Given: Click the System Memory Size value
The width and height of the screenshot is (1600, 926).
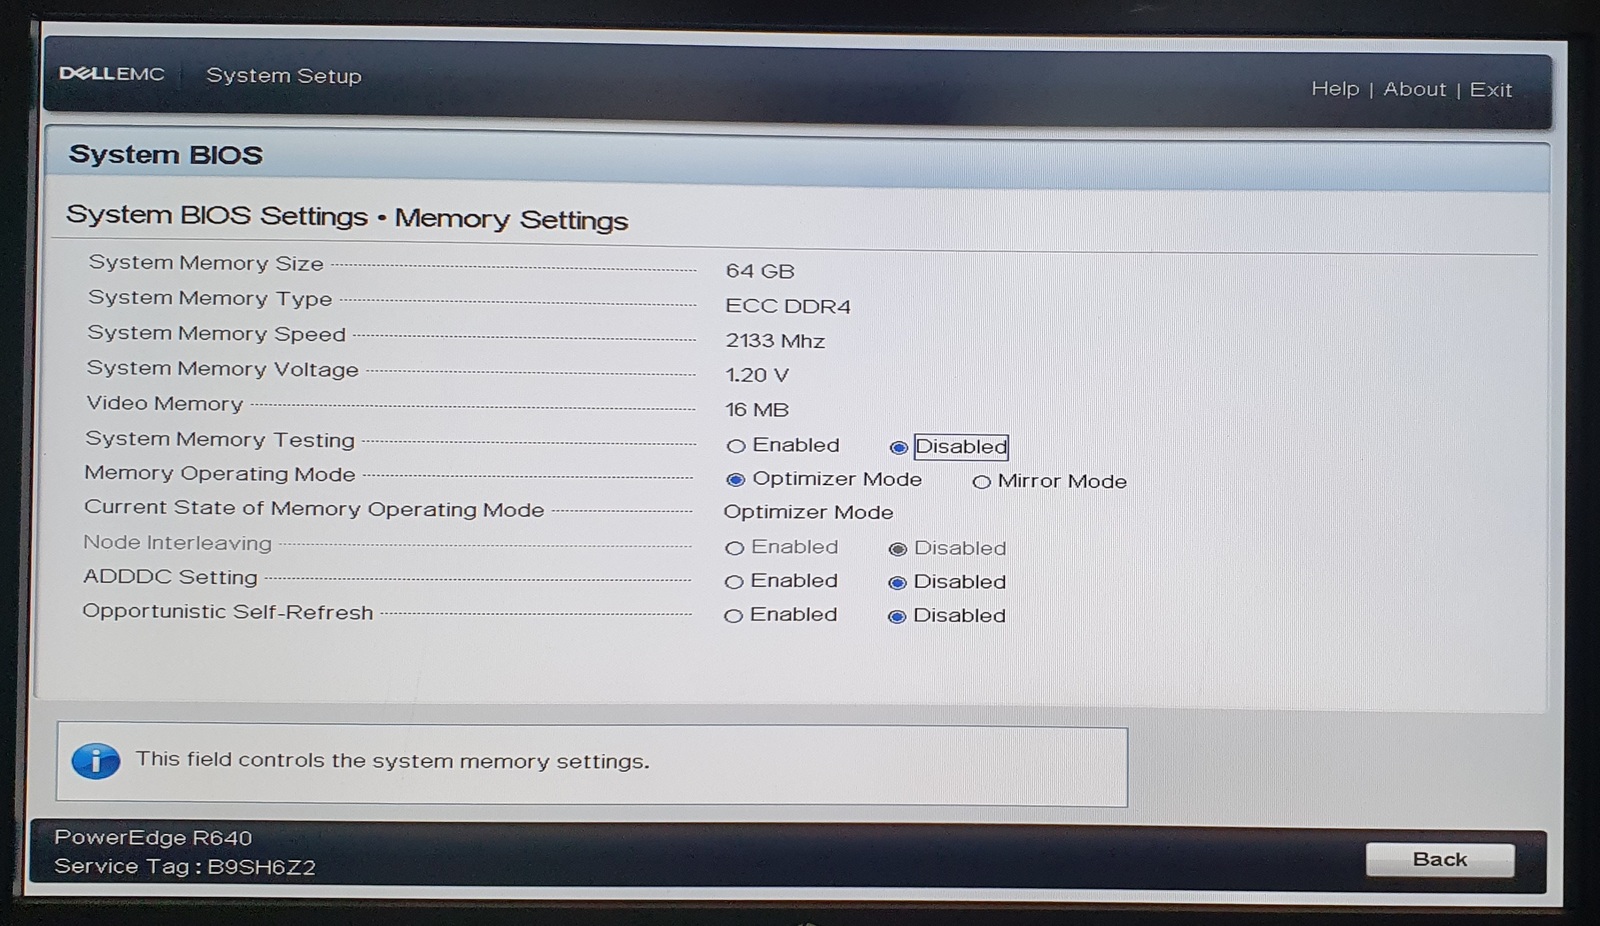Looking at the screenshot, I should tap(760, 271).
